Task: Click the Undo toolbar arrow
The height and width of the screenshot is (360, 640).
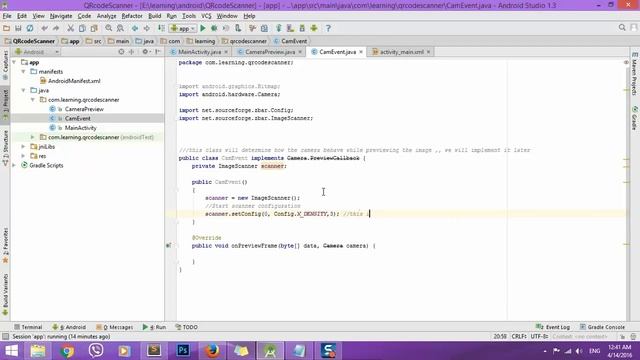Action: coord(44,28)
